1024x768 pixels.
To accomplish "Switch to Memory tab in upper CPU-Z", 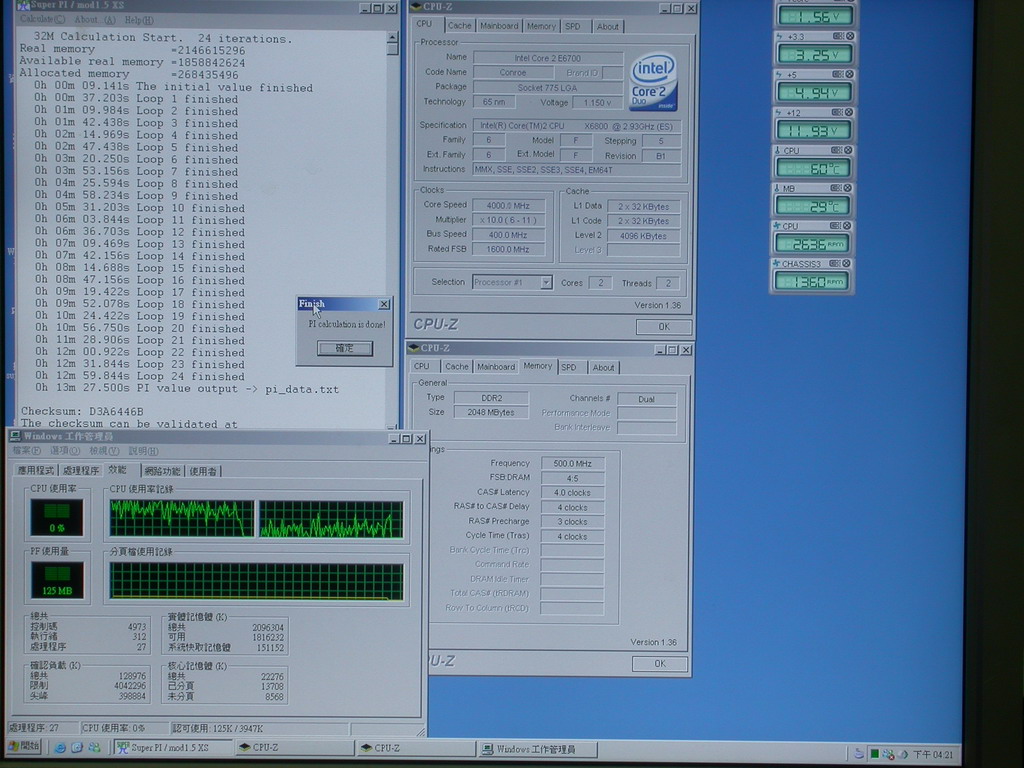I will pos(541,25).
